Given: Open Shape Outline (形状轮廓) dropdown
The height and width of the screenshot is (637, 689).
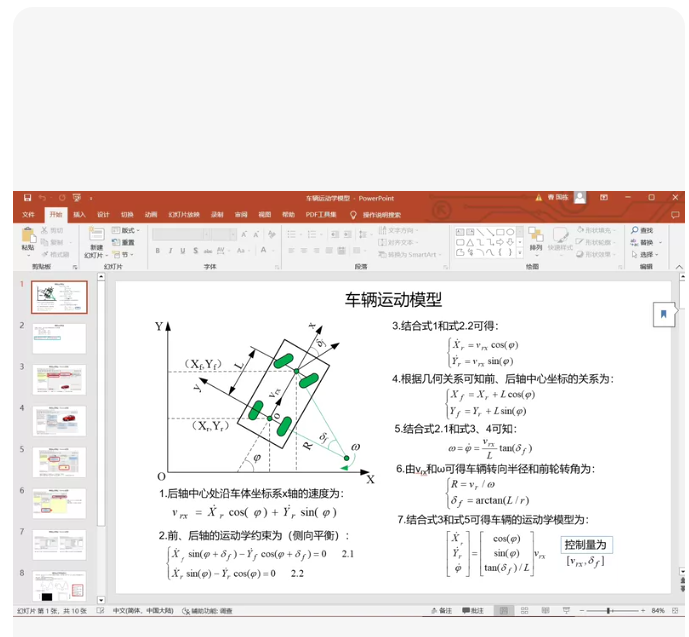Looking at the screenshot, I should (x=596, y=242).
